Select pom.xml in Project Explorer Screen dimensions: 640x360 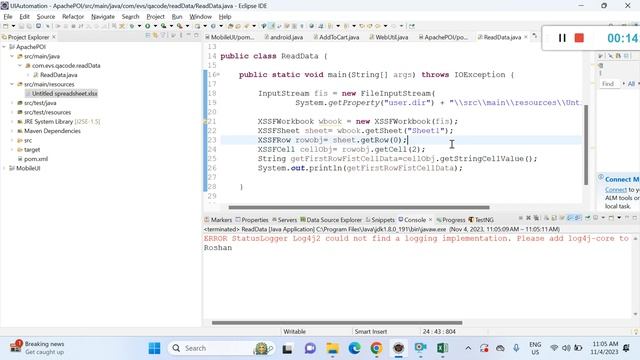tap(33, 159)
